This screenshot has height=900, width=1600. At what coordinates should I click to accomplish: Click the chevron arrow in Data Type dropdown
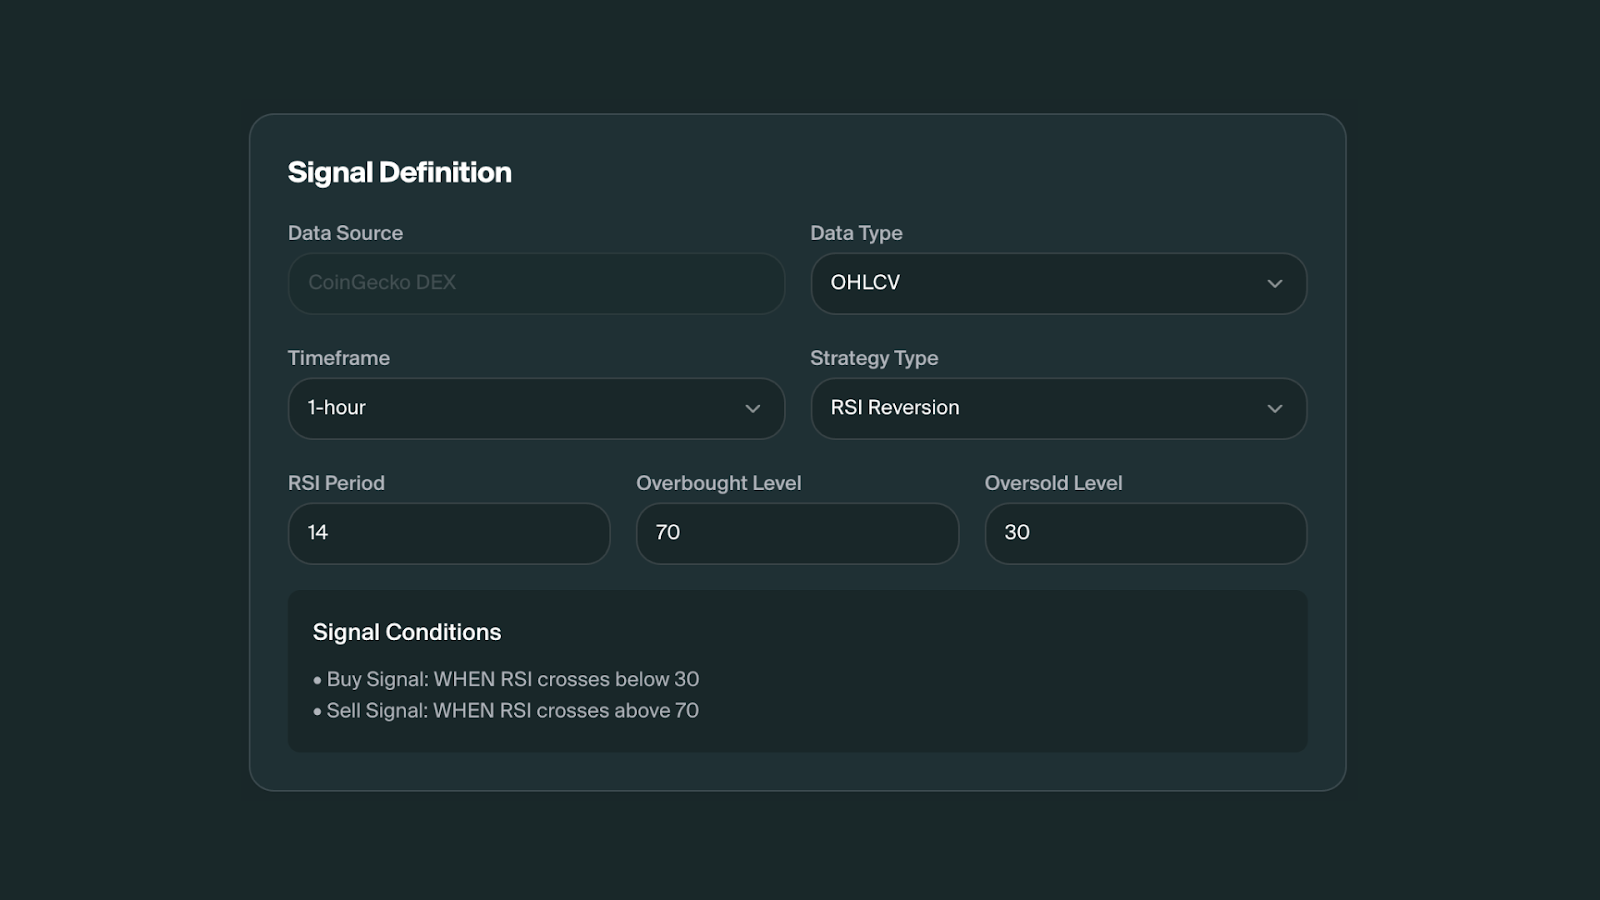point(1274,284)
